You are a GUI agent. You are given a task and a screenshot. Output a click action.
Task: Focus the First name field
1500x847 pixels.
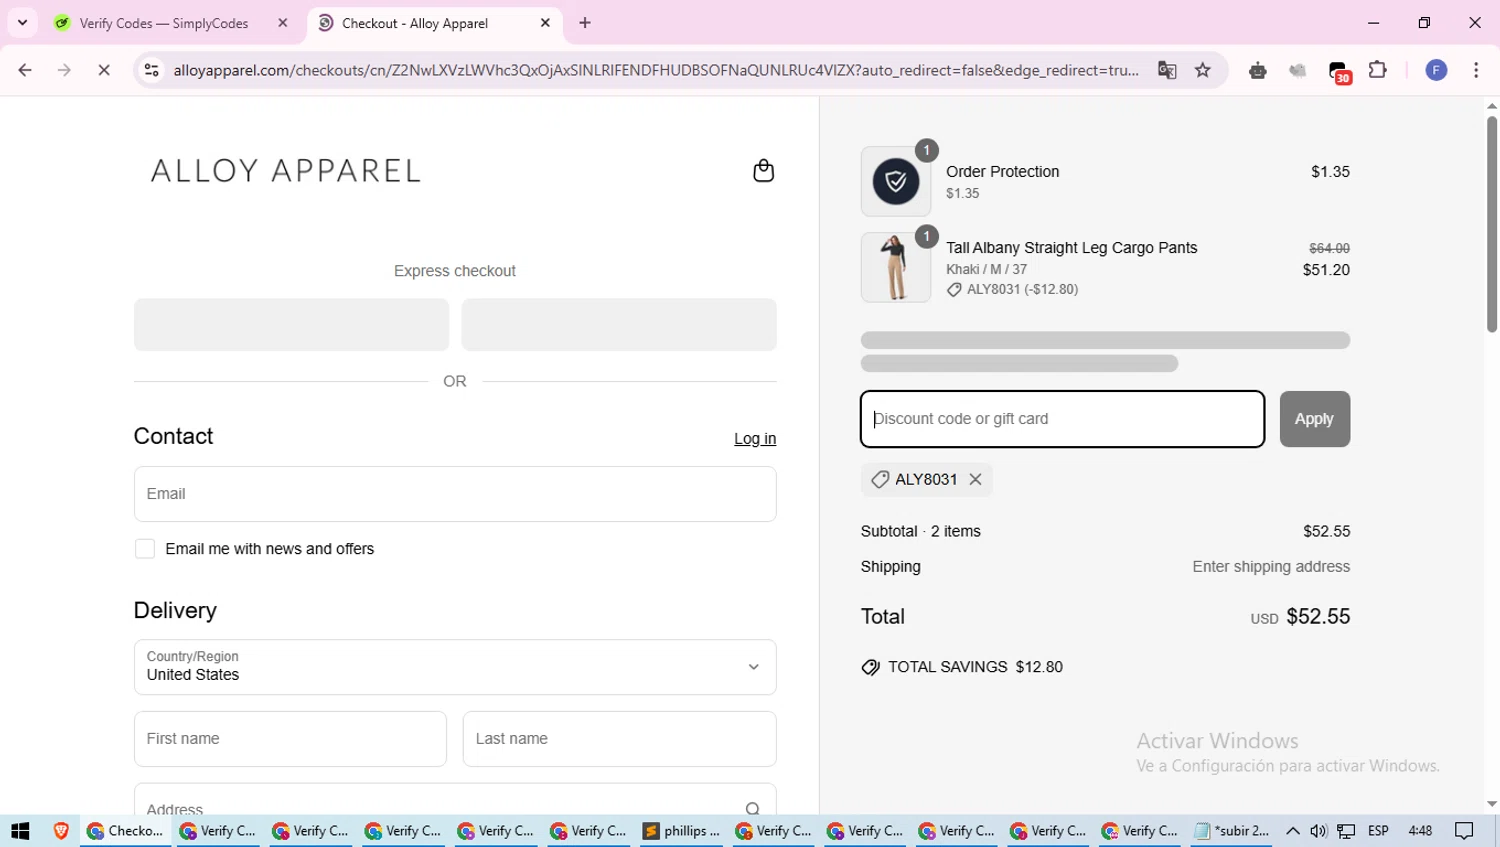tap(290, 739)
